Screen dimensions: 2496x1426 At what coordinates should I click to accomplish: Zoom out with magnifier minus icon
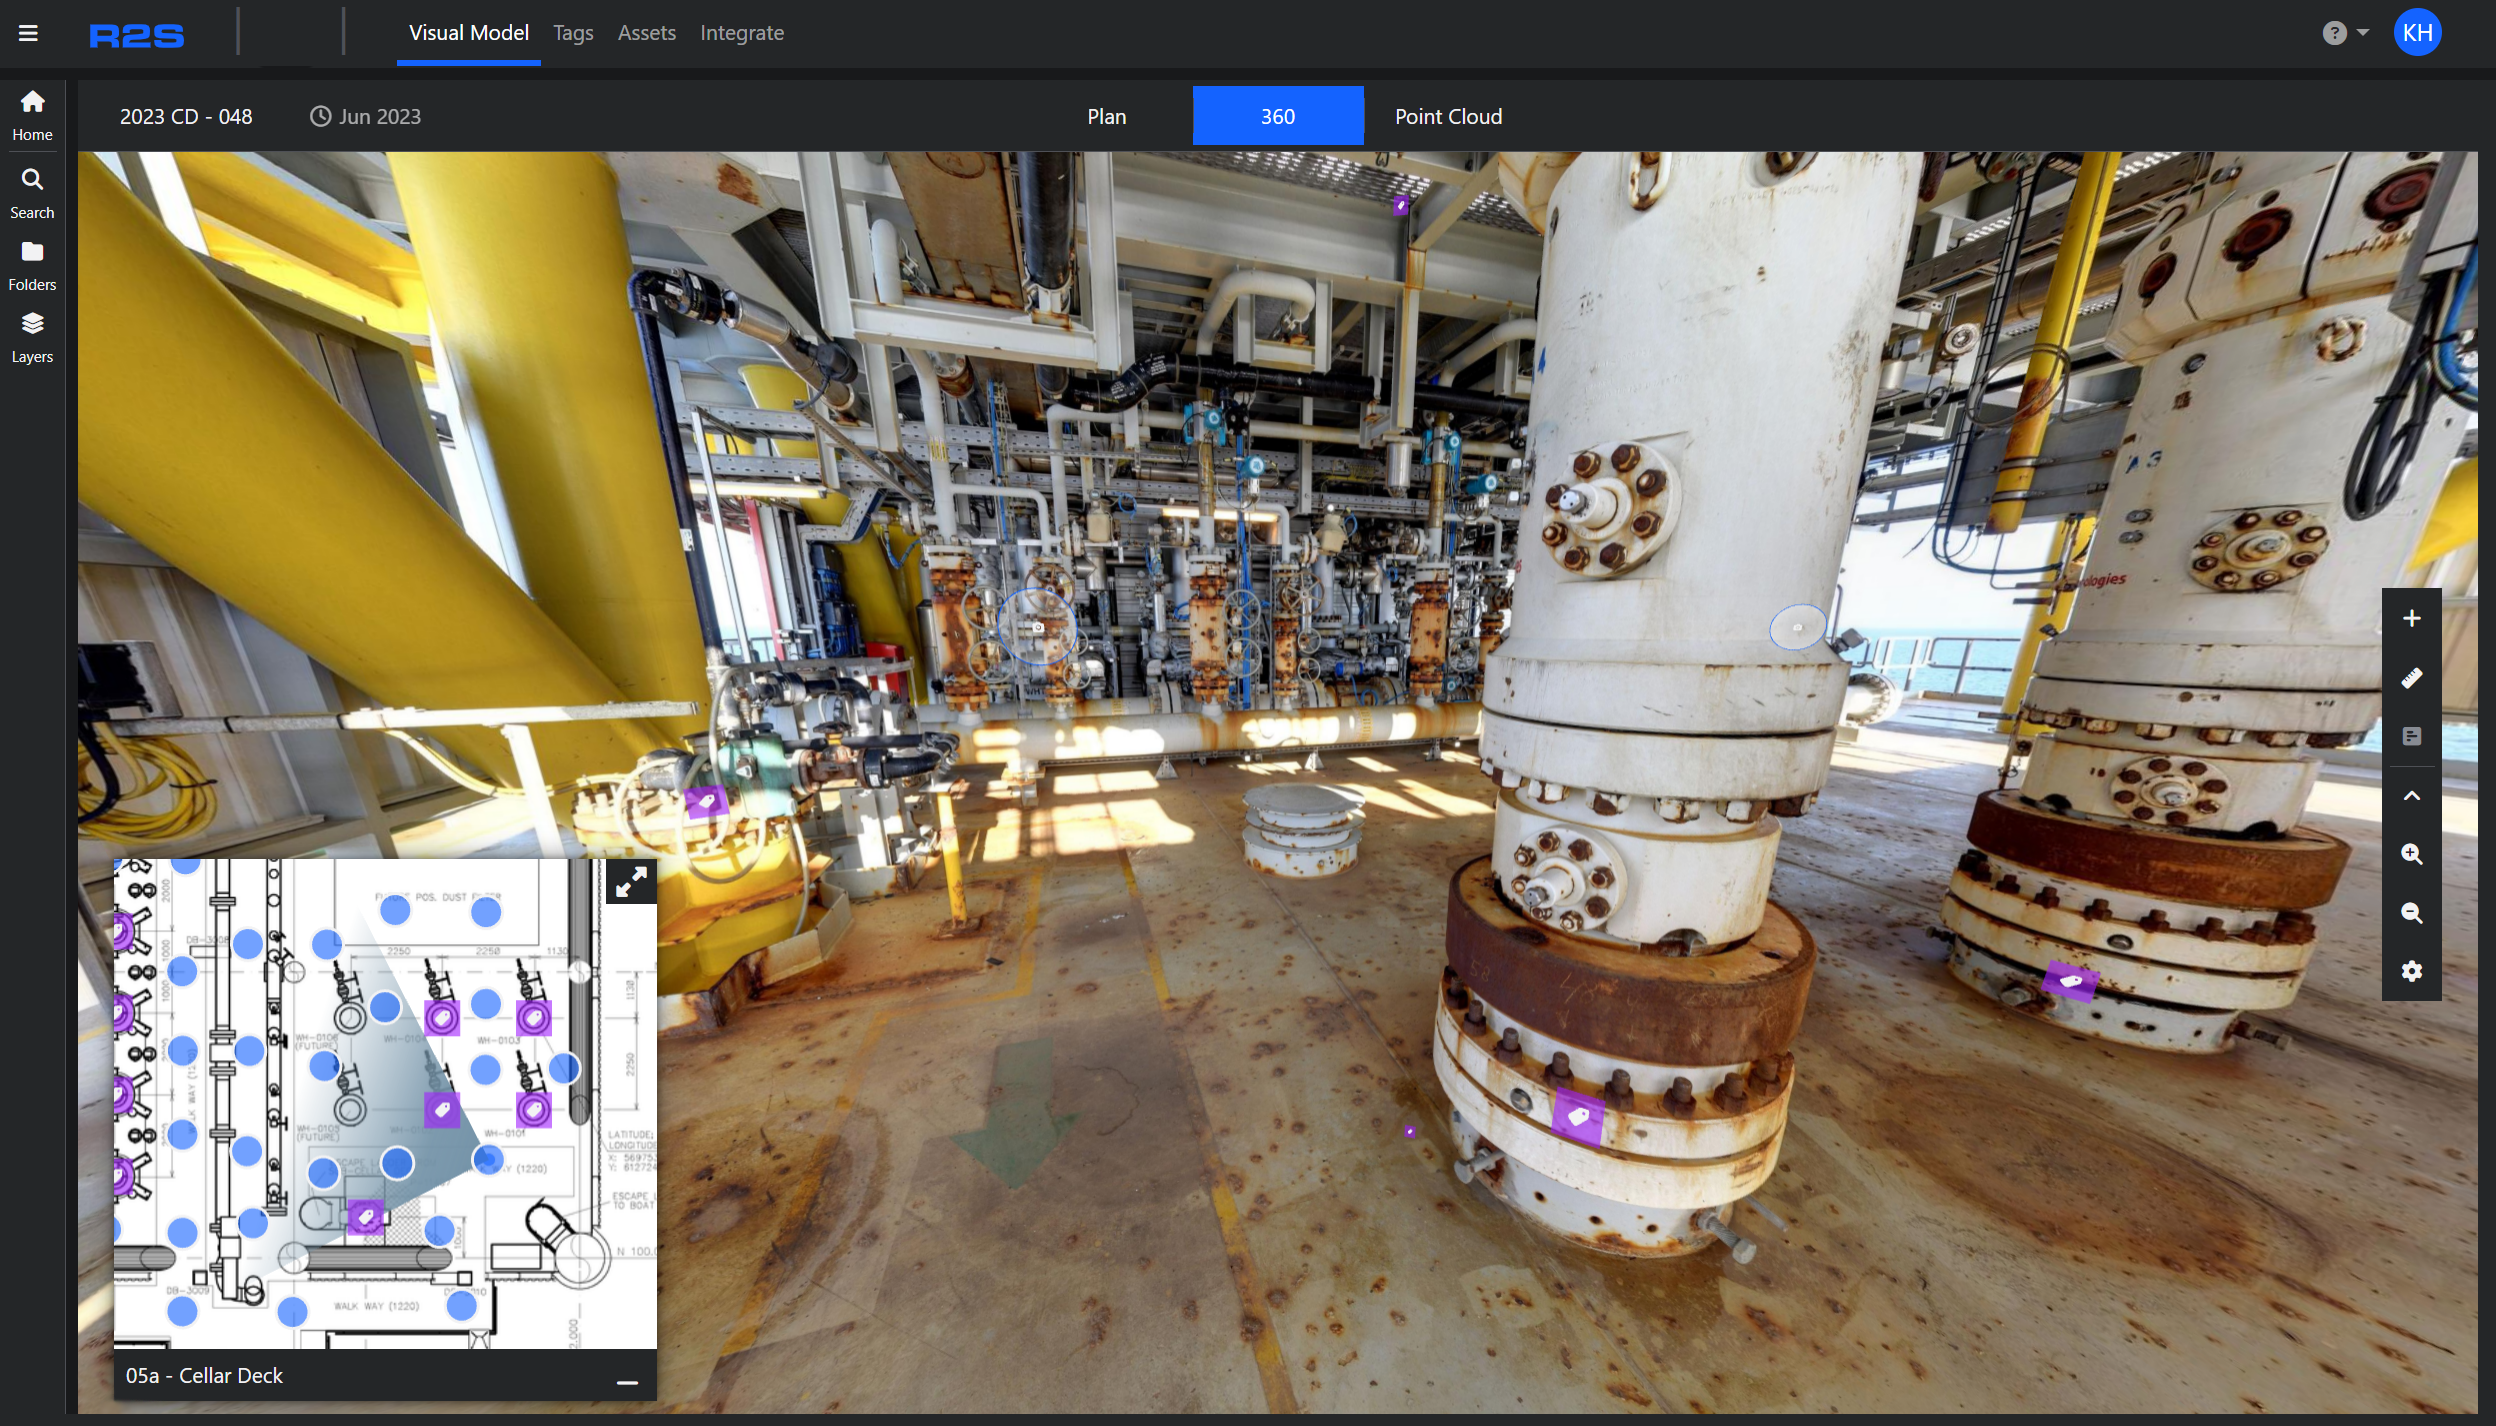[2411, 913]
